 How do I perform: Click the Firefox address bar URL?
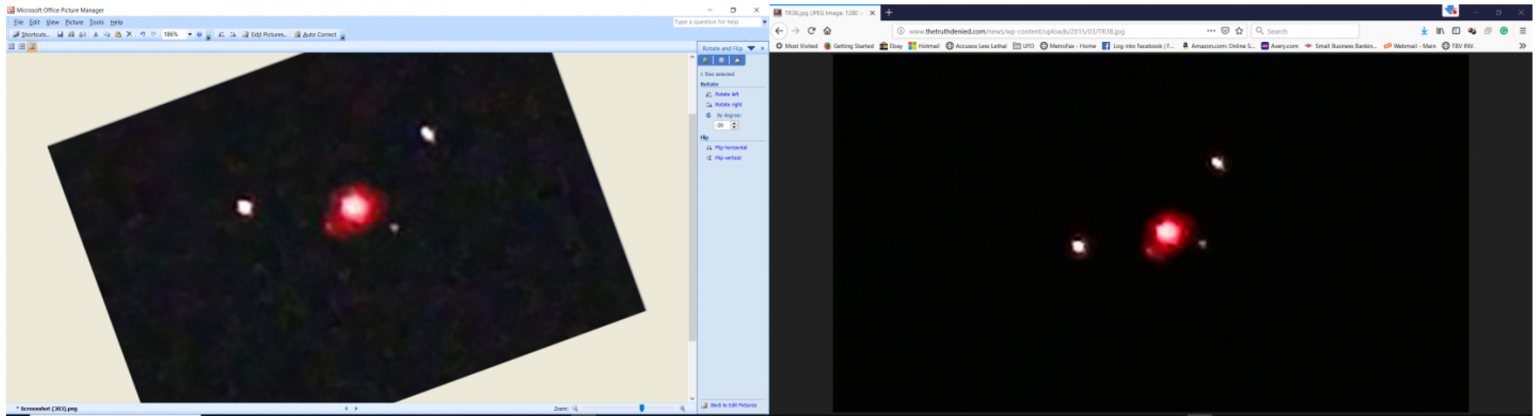[1017, 31]
